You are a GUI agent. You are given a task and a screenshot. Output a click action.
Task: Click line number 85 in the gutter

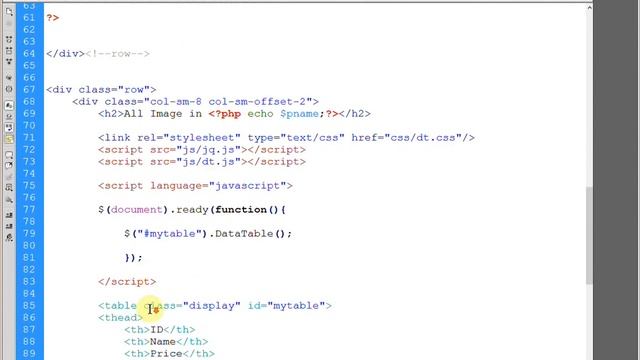[29, 306]
